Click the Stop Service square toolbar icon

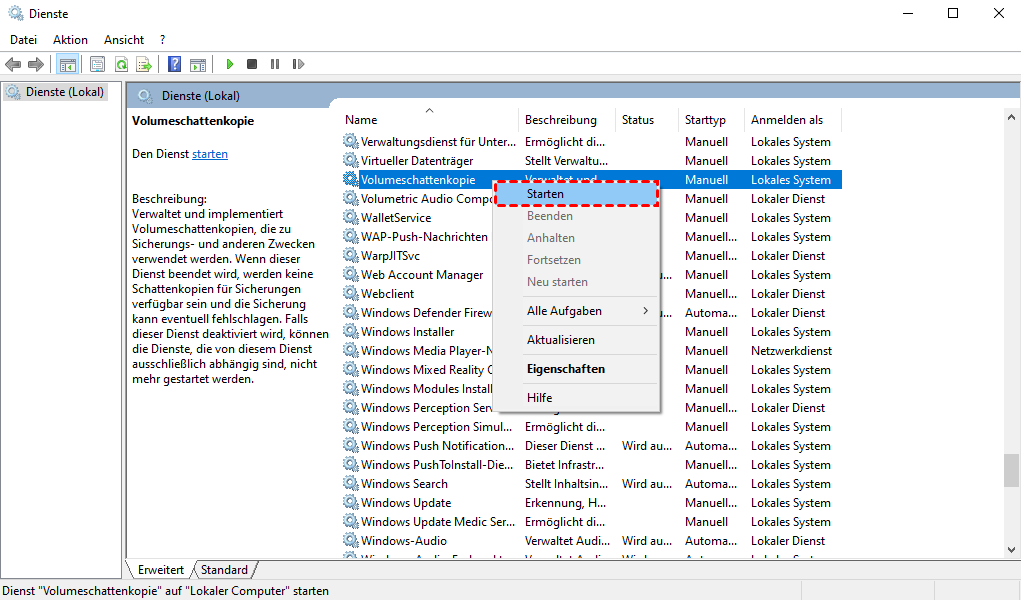tap(252, 65)
